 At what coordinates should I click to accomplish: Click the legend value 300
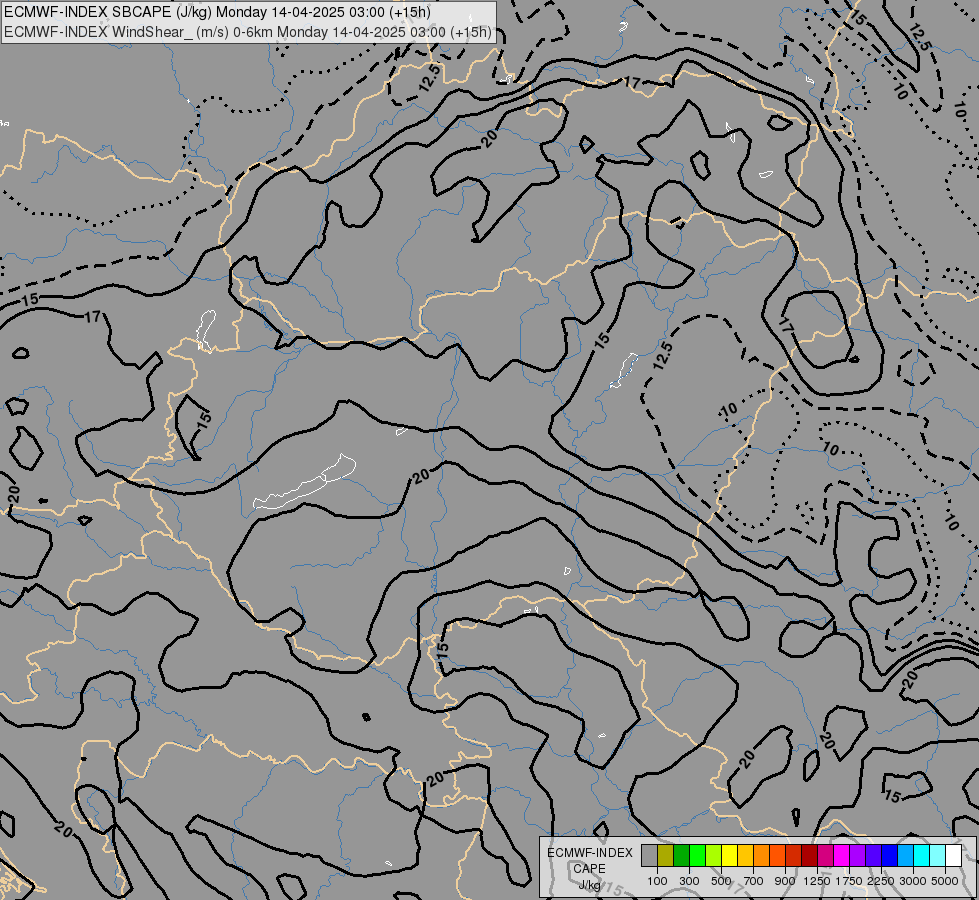689,881
